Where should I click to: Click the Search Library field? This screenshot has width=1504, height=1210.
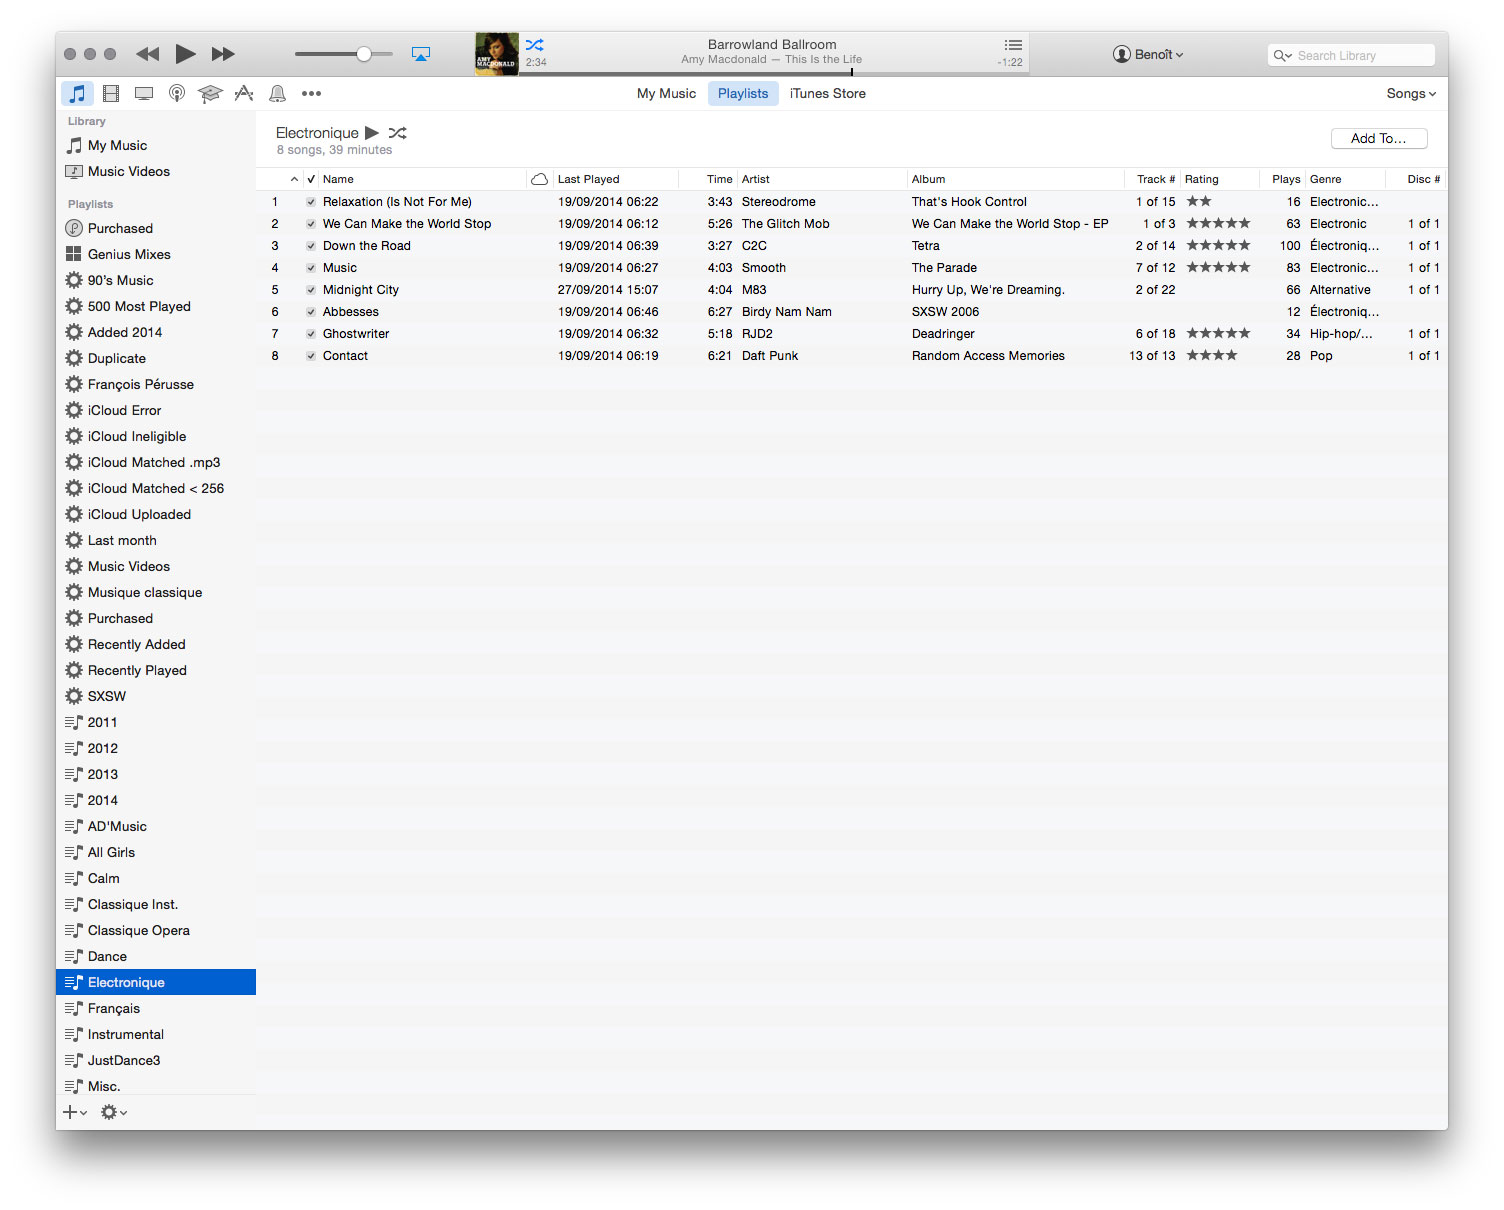1351,56
